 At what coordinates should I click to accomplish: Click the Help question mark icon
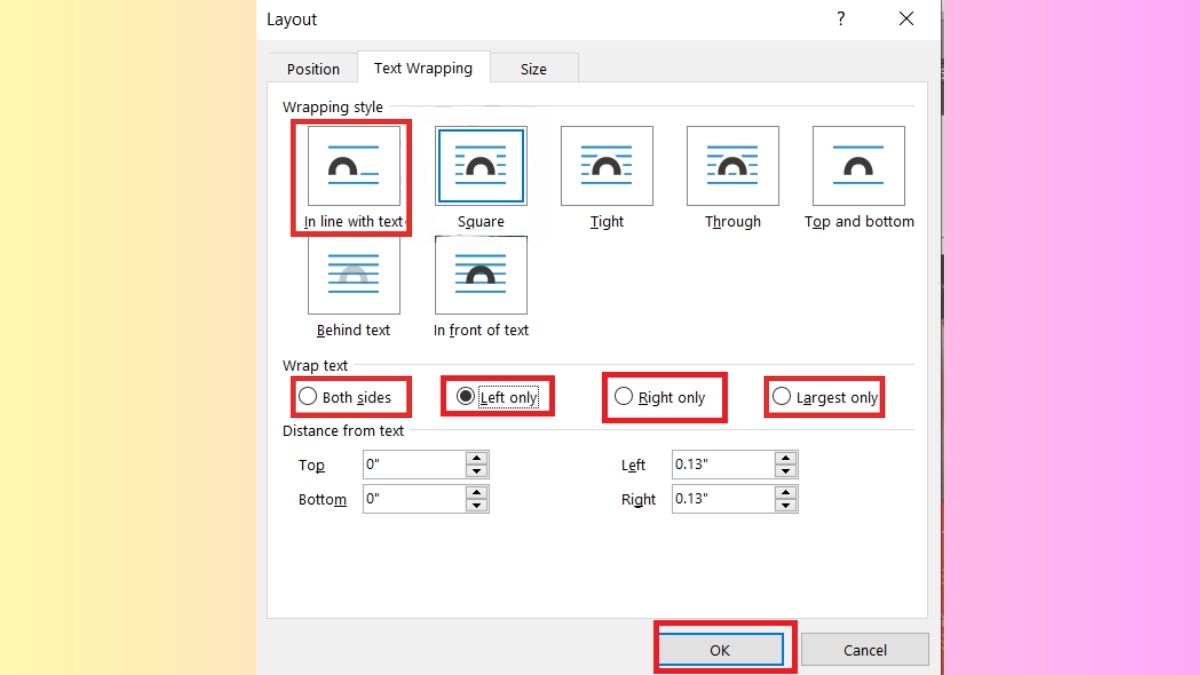click(841, 19)
